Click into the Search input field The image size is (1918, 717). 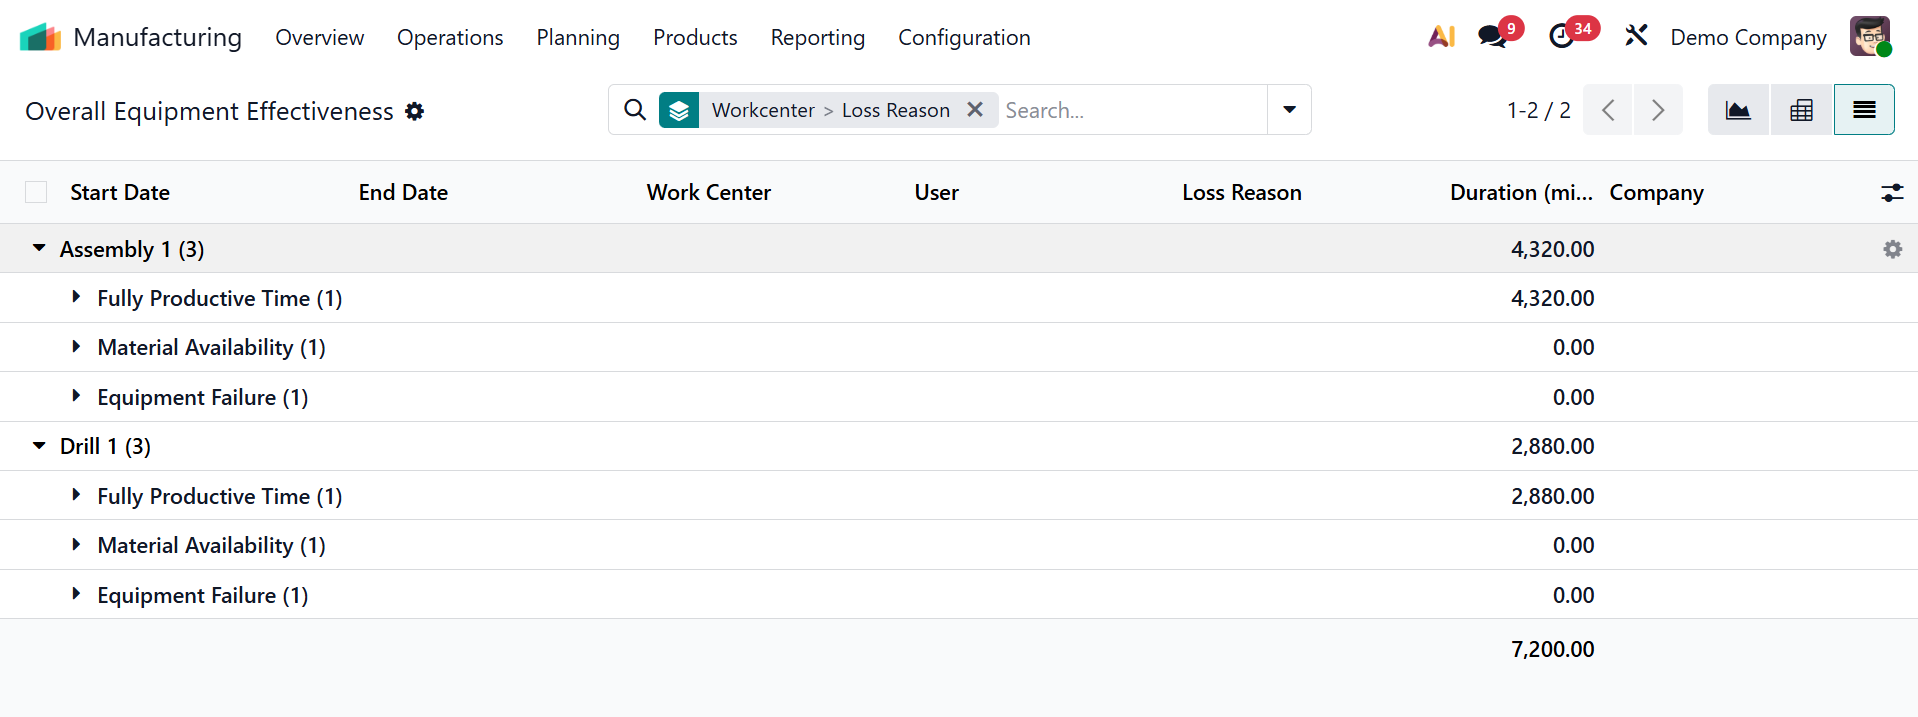pyautogui.click(x=1130, y=110)
